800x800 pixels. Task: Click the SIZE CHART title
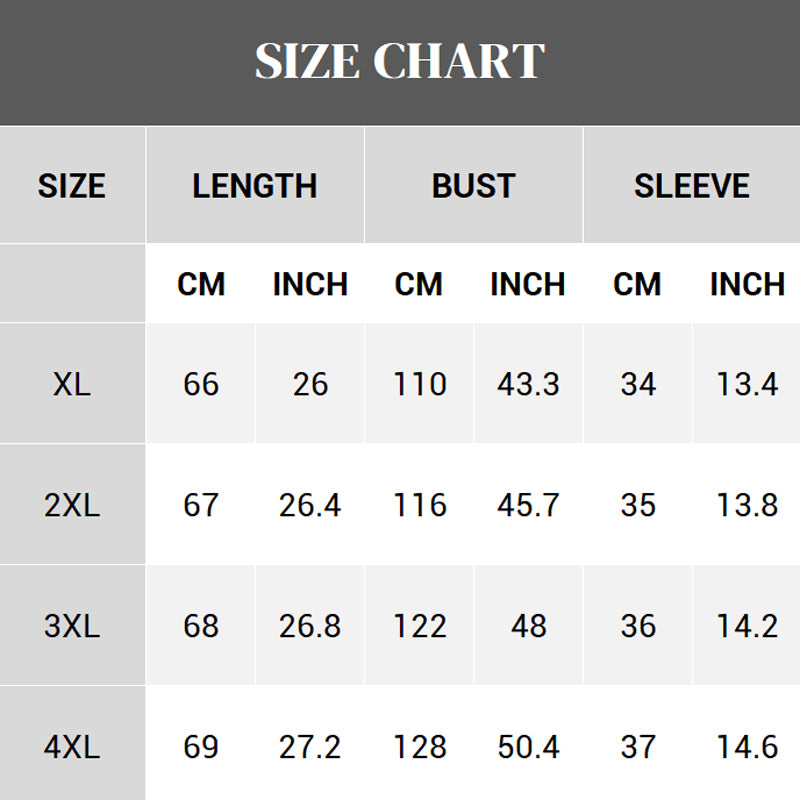coord(400,61)
